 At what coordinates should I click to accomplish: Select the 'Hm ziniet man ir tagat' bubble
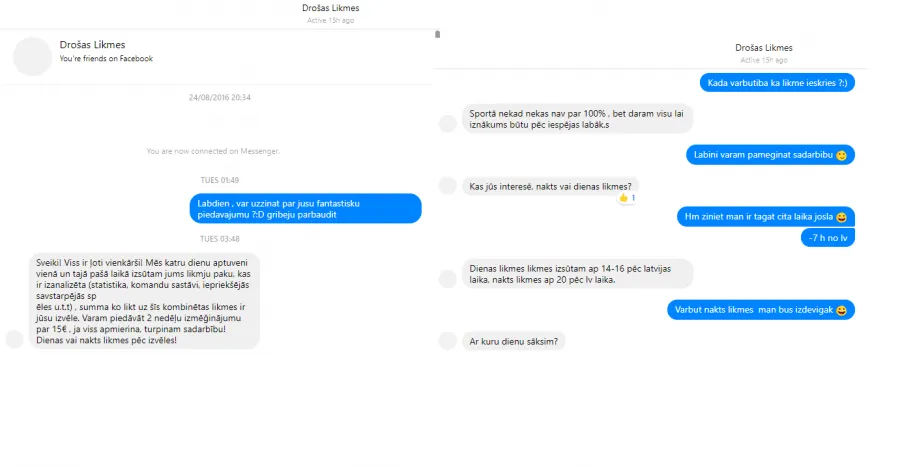[766, 217]
